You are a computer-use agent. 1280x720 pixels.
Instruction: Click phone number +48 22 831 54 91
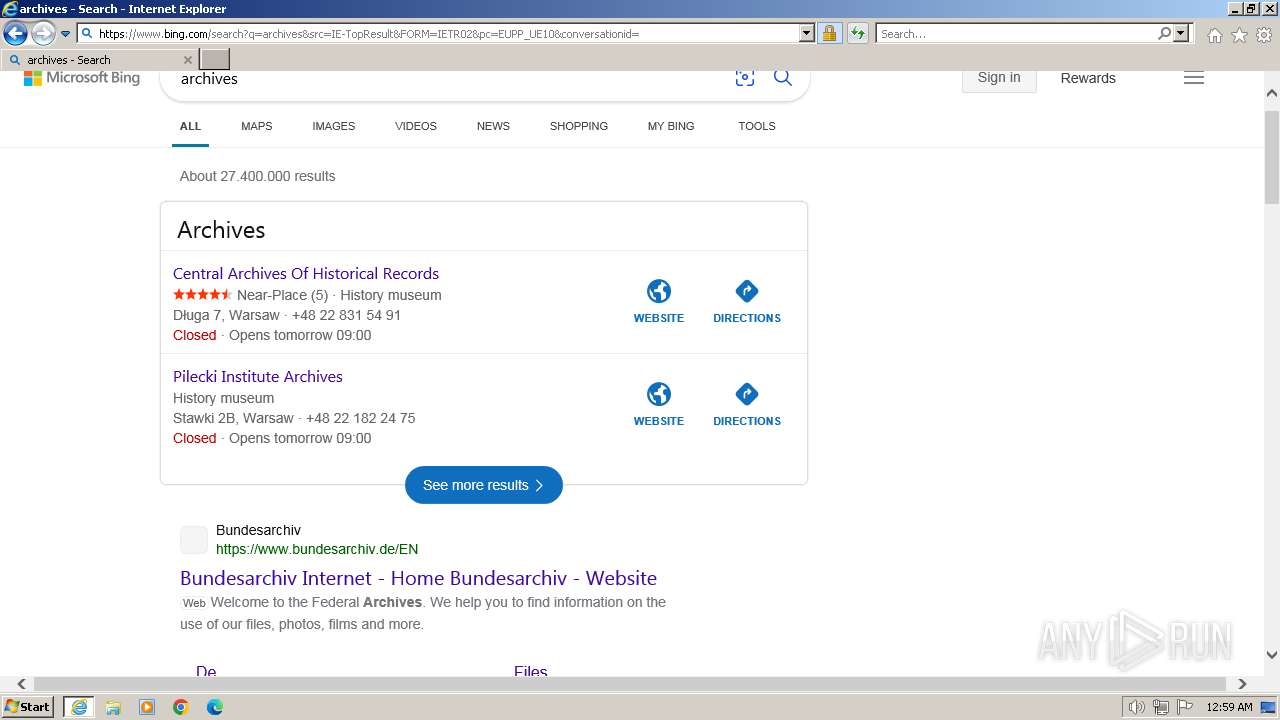(346, 315)
